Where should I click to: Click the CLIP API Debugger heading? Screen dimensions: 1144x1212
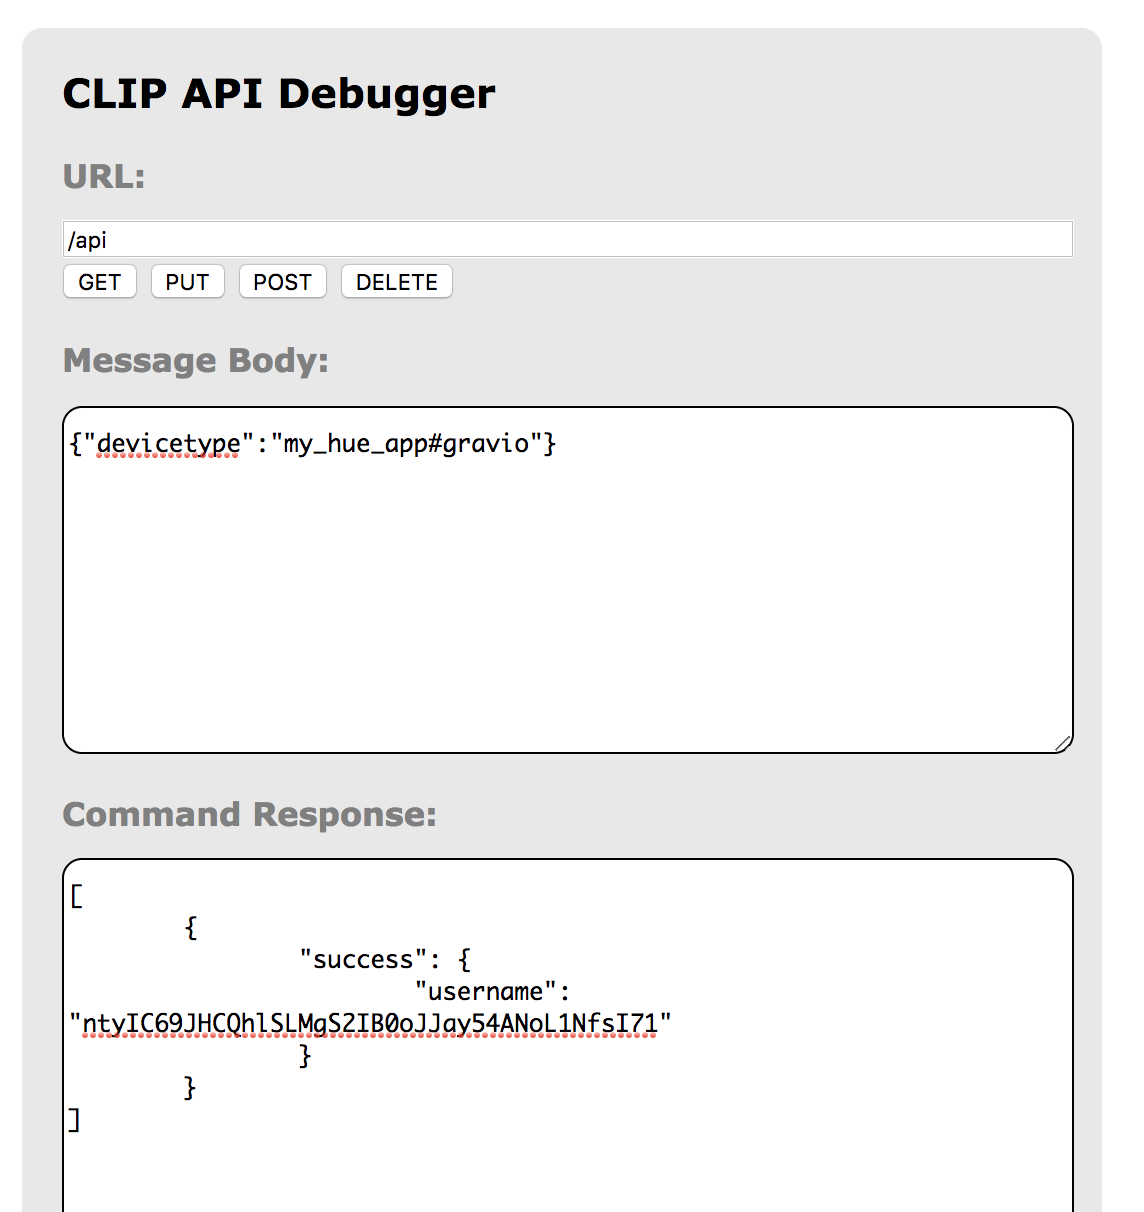(279, 94)
